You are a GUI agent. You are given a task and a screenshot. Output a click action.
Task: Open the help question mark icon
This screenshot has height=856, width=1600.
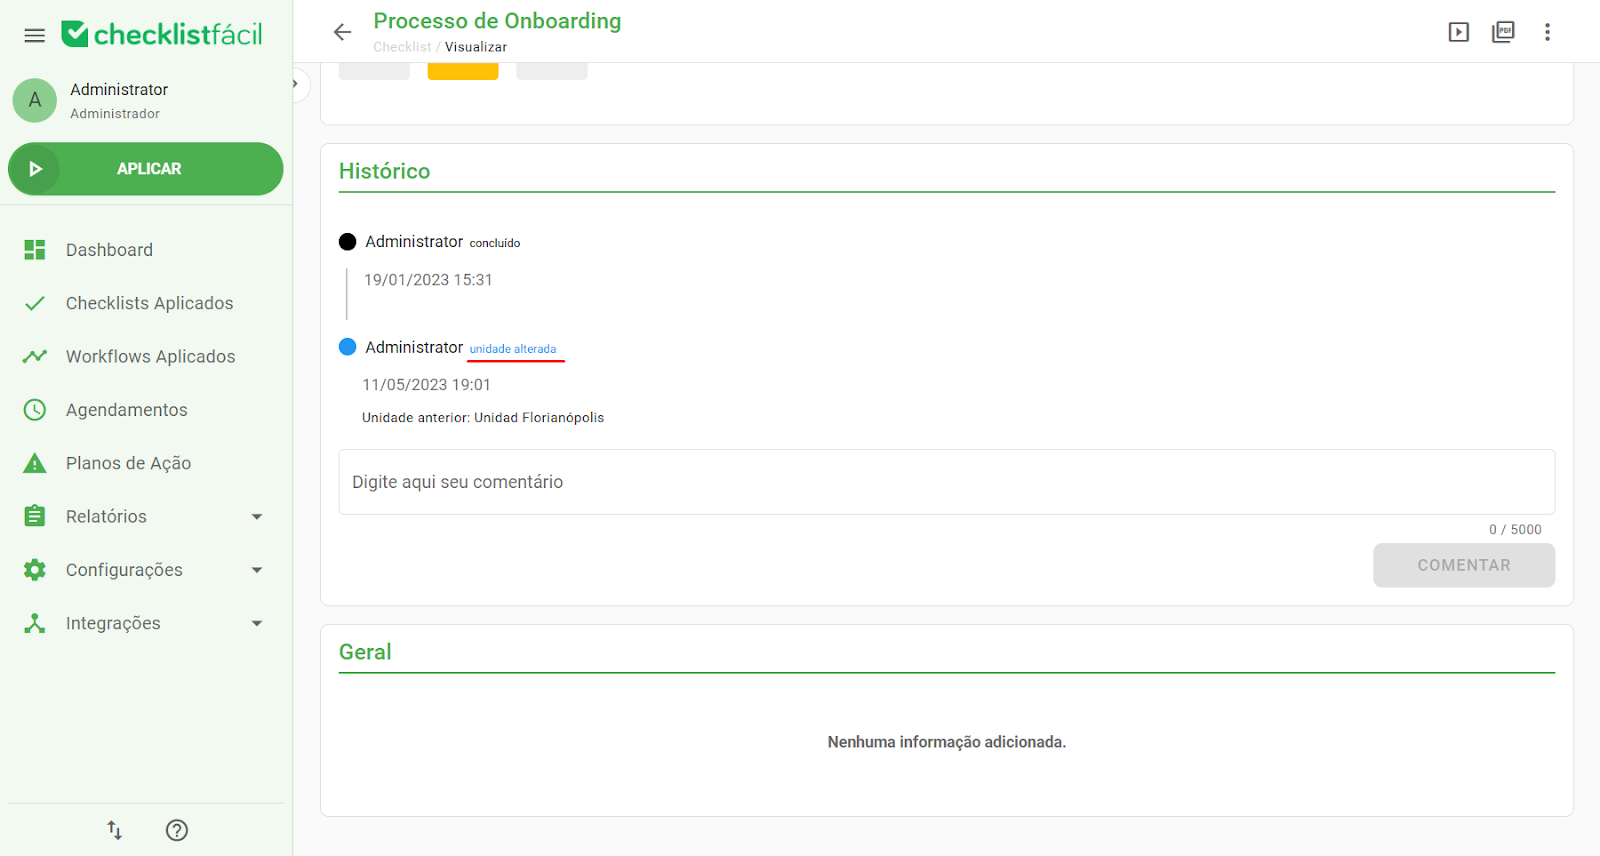[x=177, y=830]
